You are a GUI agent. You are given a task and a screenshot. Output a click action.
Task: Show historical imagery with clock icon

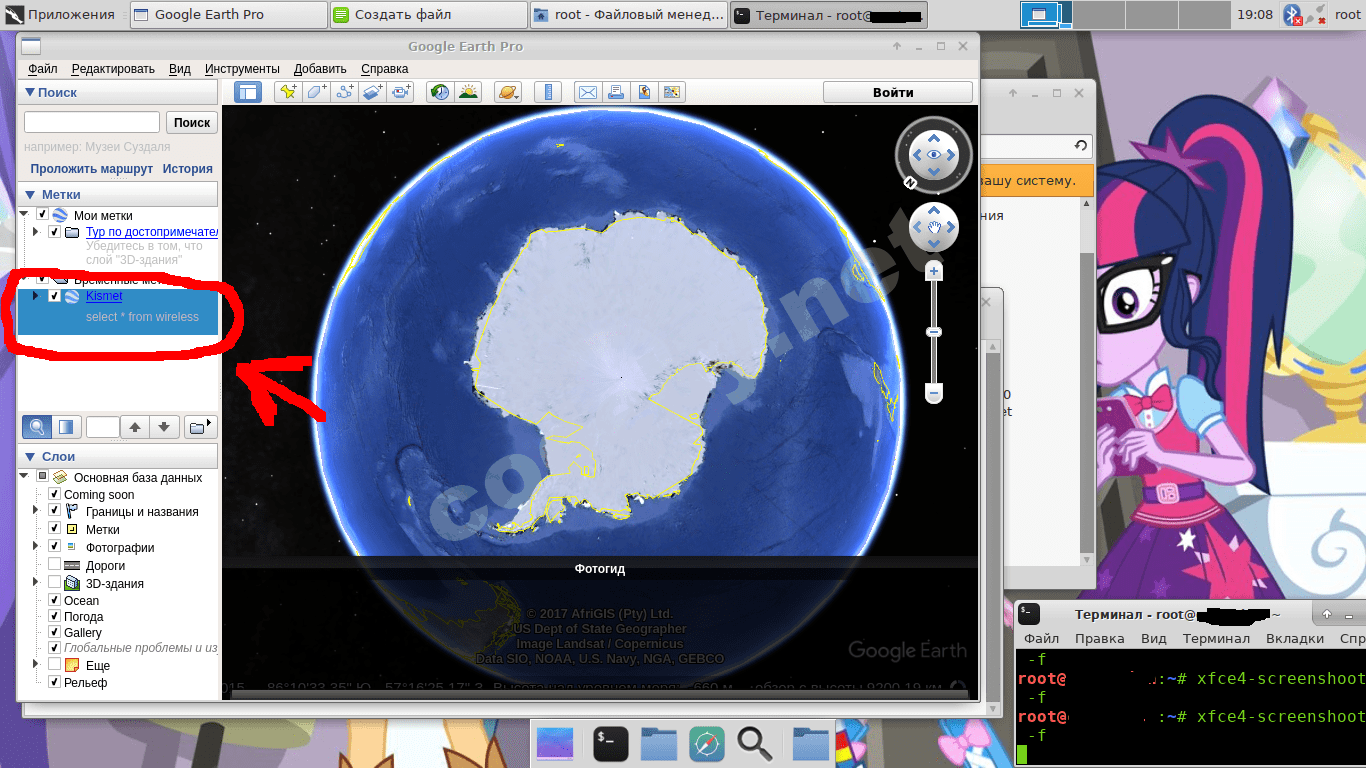pos(440,92)
